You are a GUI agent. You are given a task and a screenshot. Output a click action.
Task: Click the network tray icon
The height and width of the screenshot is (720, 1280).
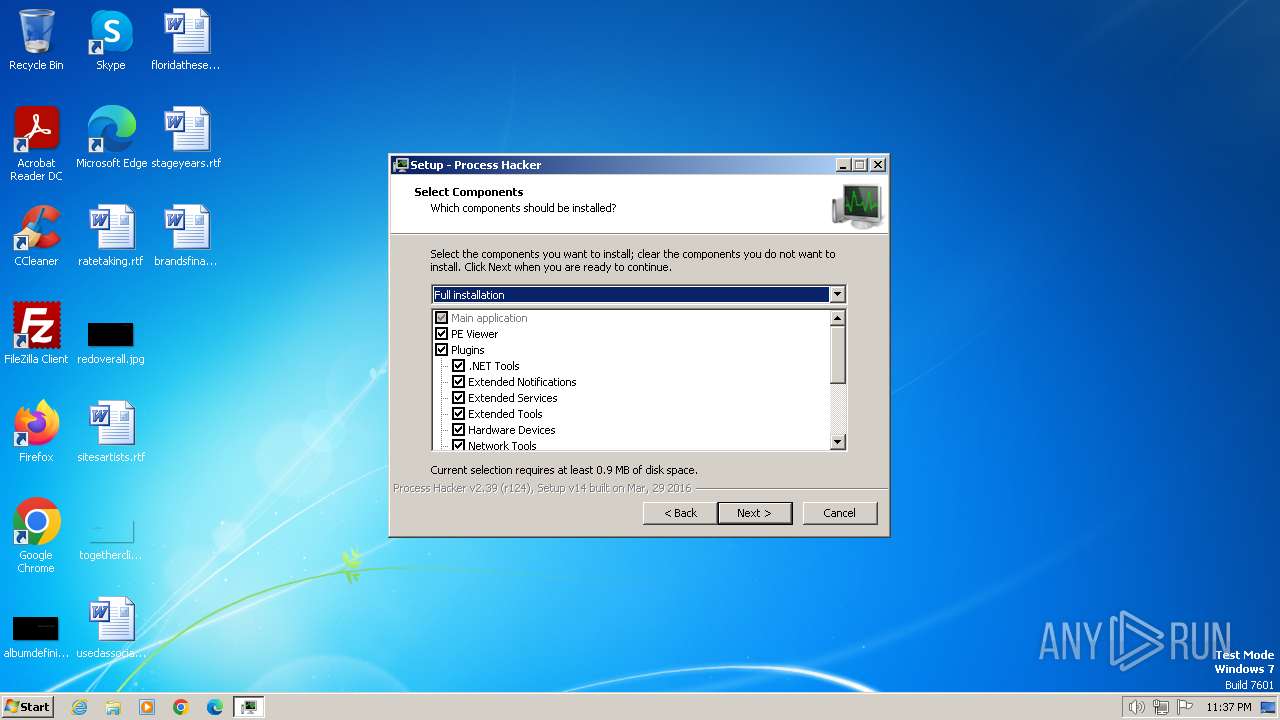tap(1161, 707)
